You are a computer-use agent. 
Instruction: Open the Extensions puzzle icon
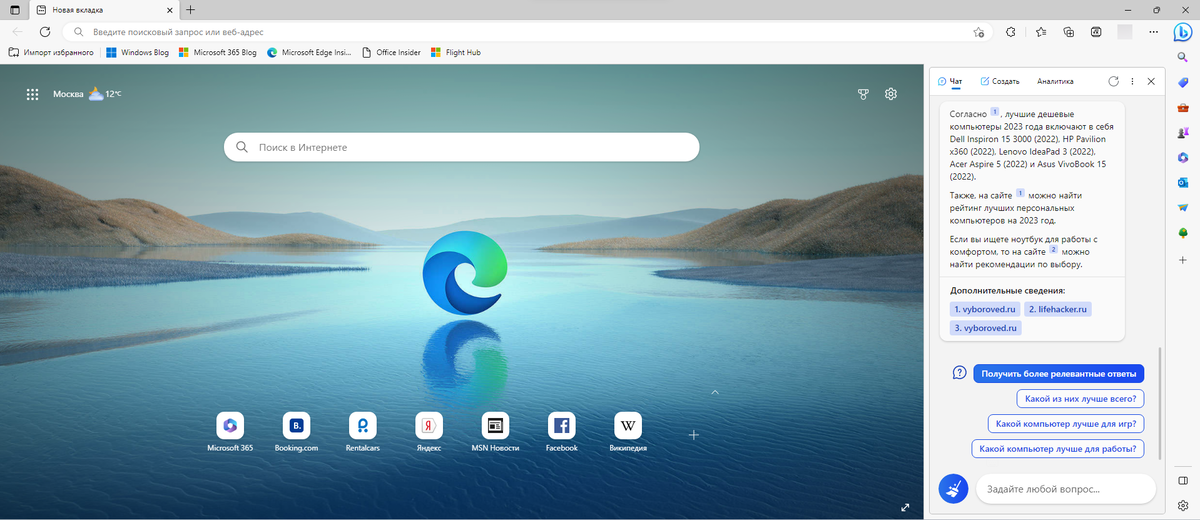pyautogui.click(x=1011, y=32)
